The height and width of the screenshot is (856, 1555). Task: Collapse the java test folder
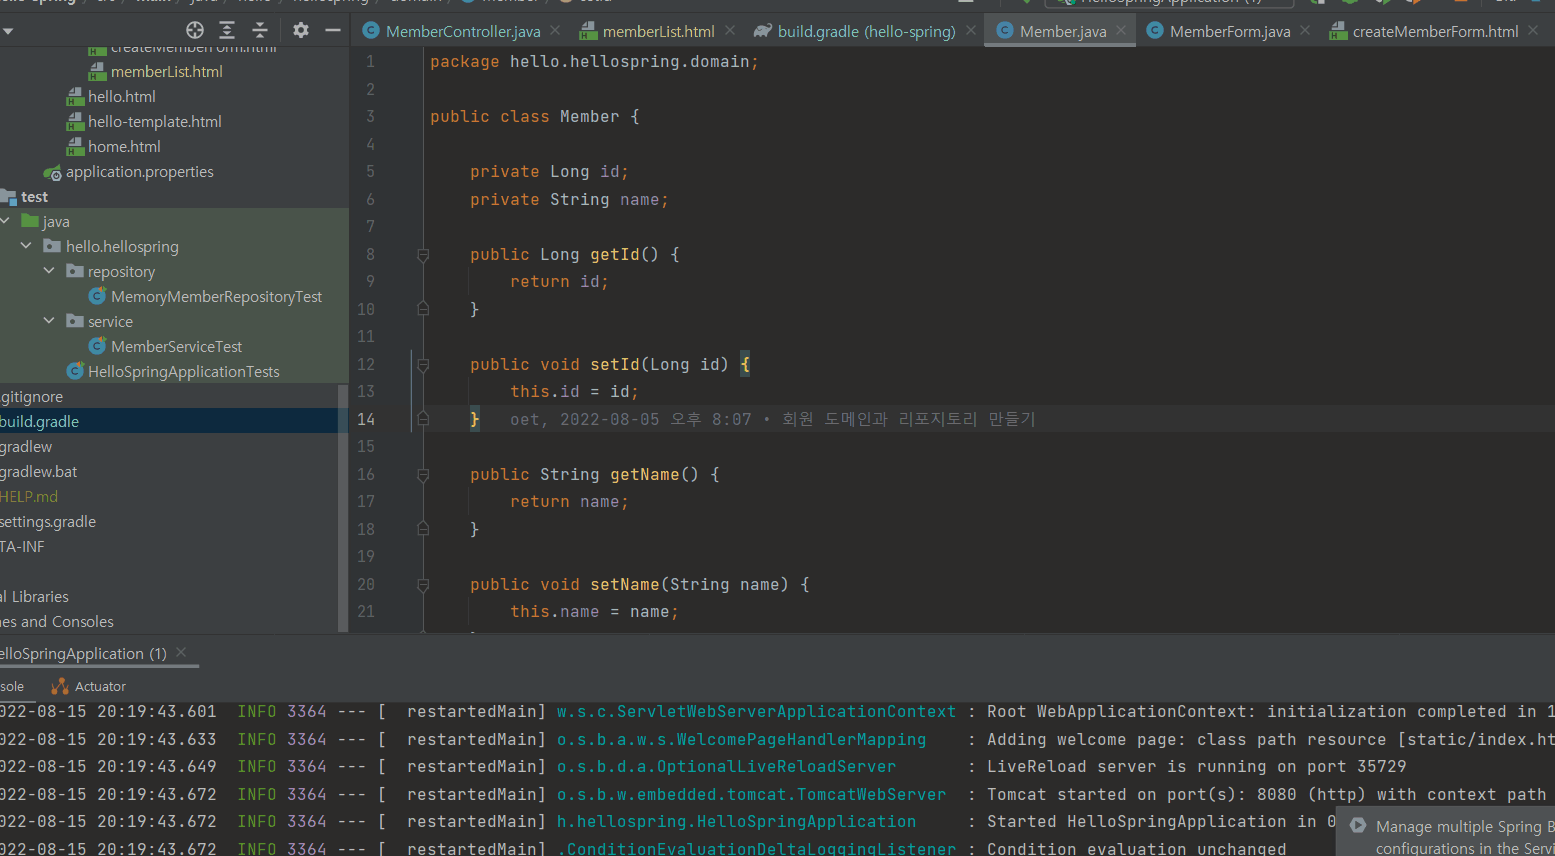pos(6,221)
